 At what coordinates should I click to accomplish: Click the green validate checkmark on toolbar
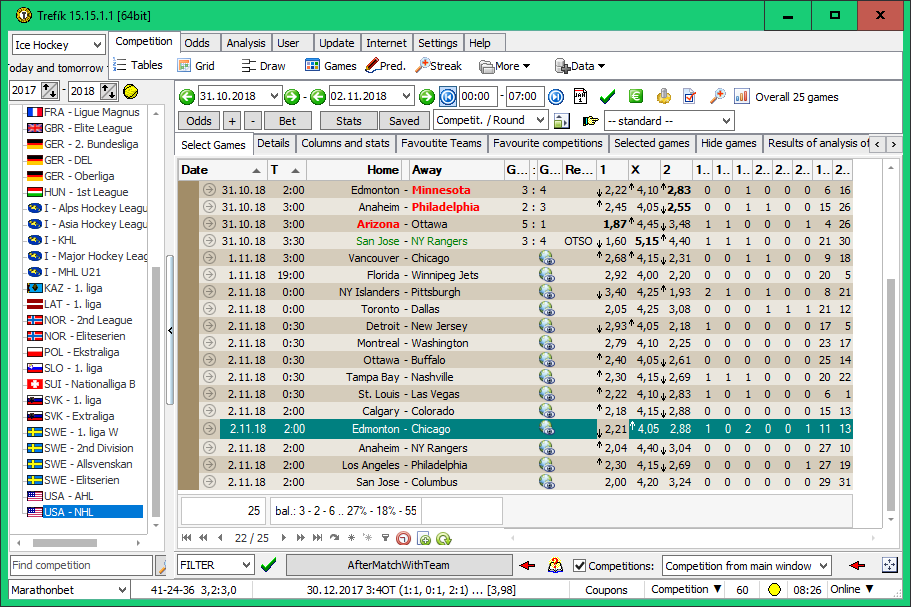pyautogui.click(x=608, y=97)
